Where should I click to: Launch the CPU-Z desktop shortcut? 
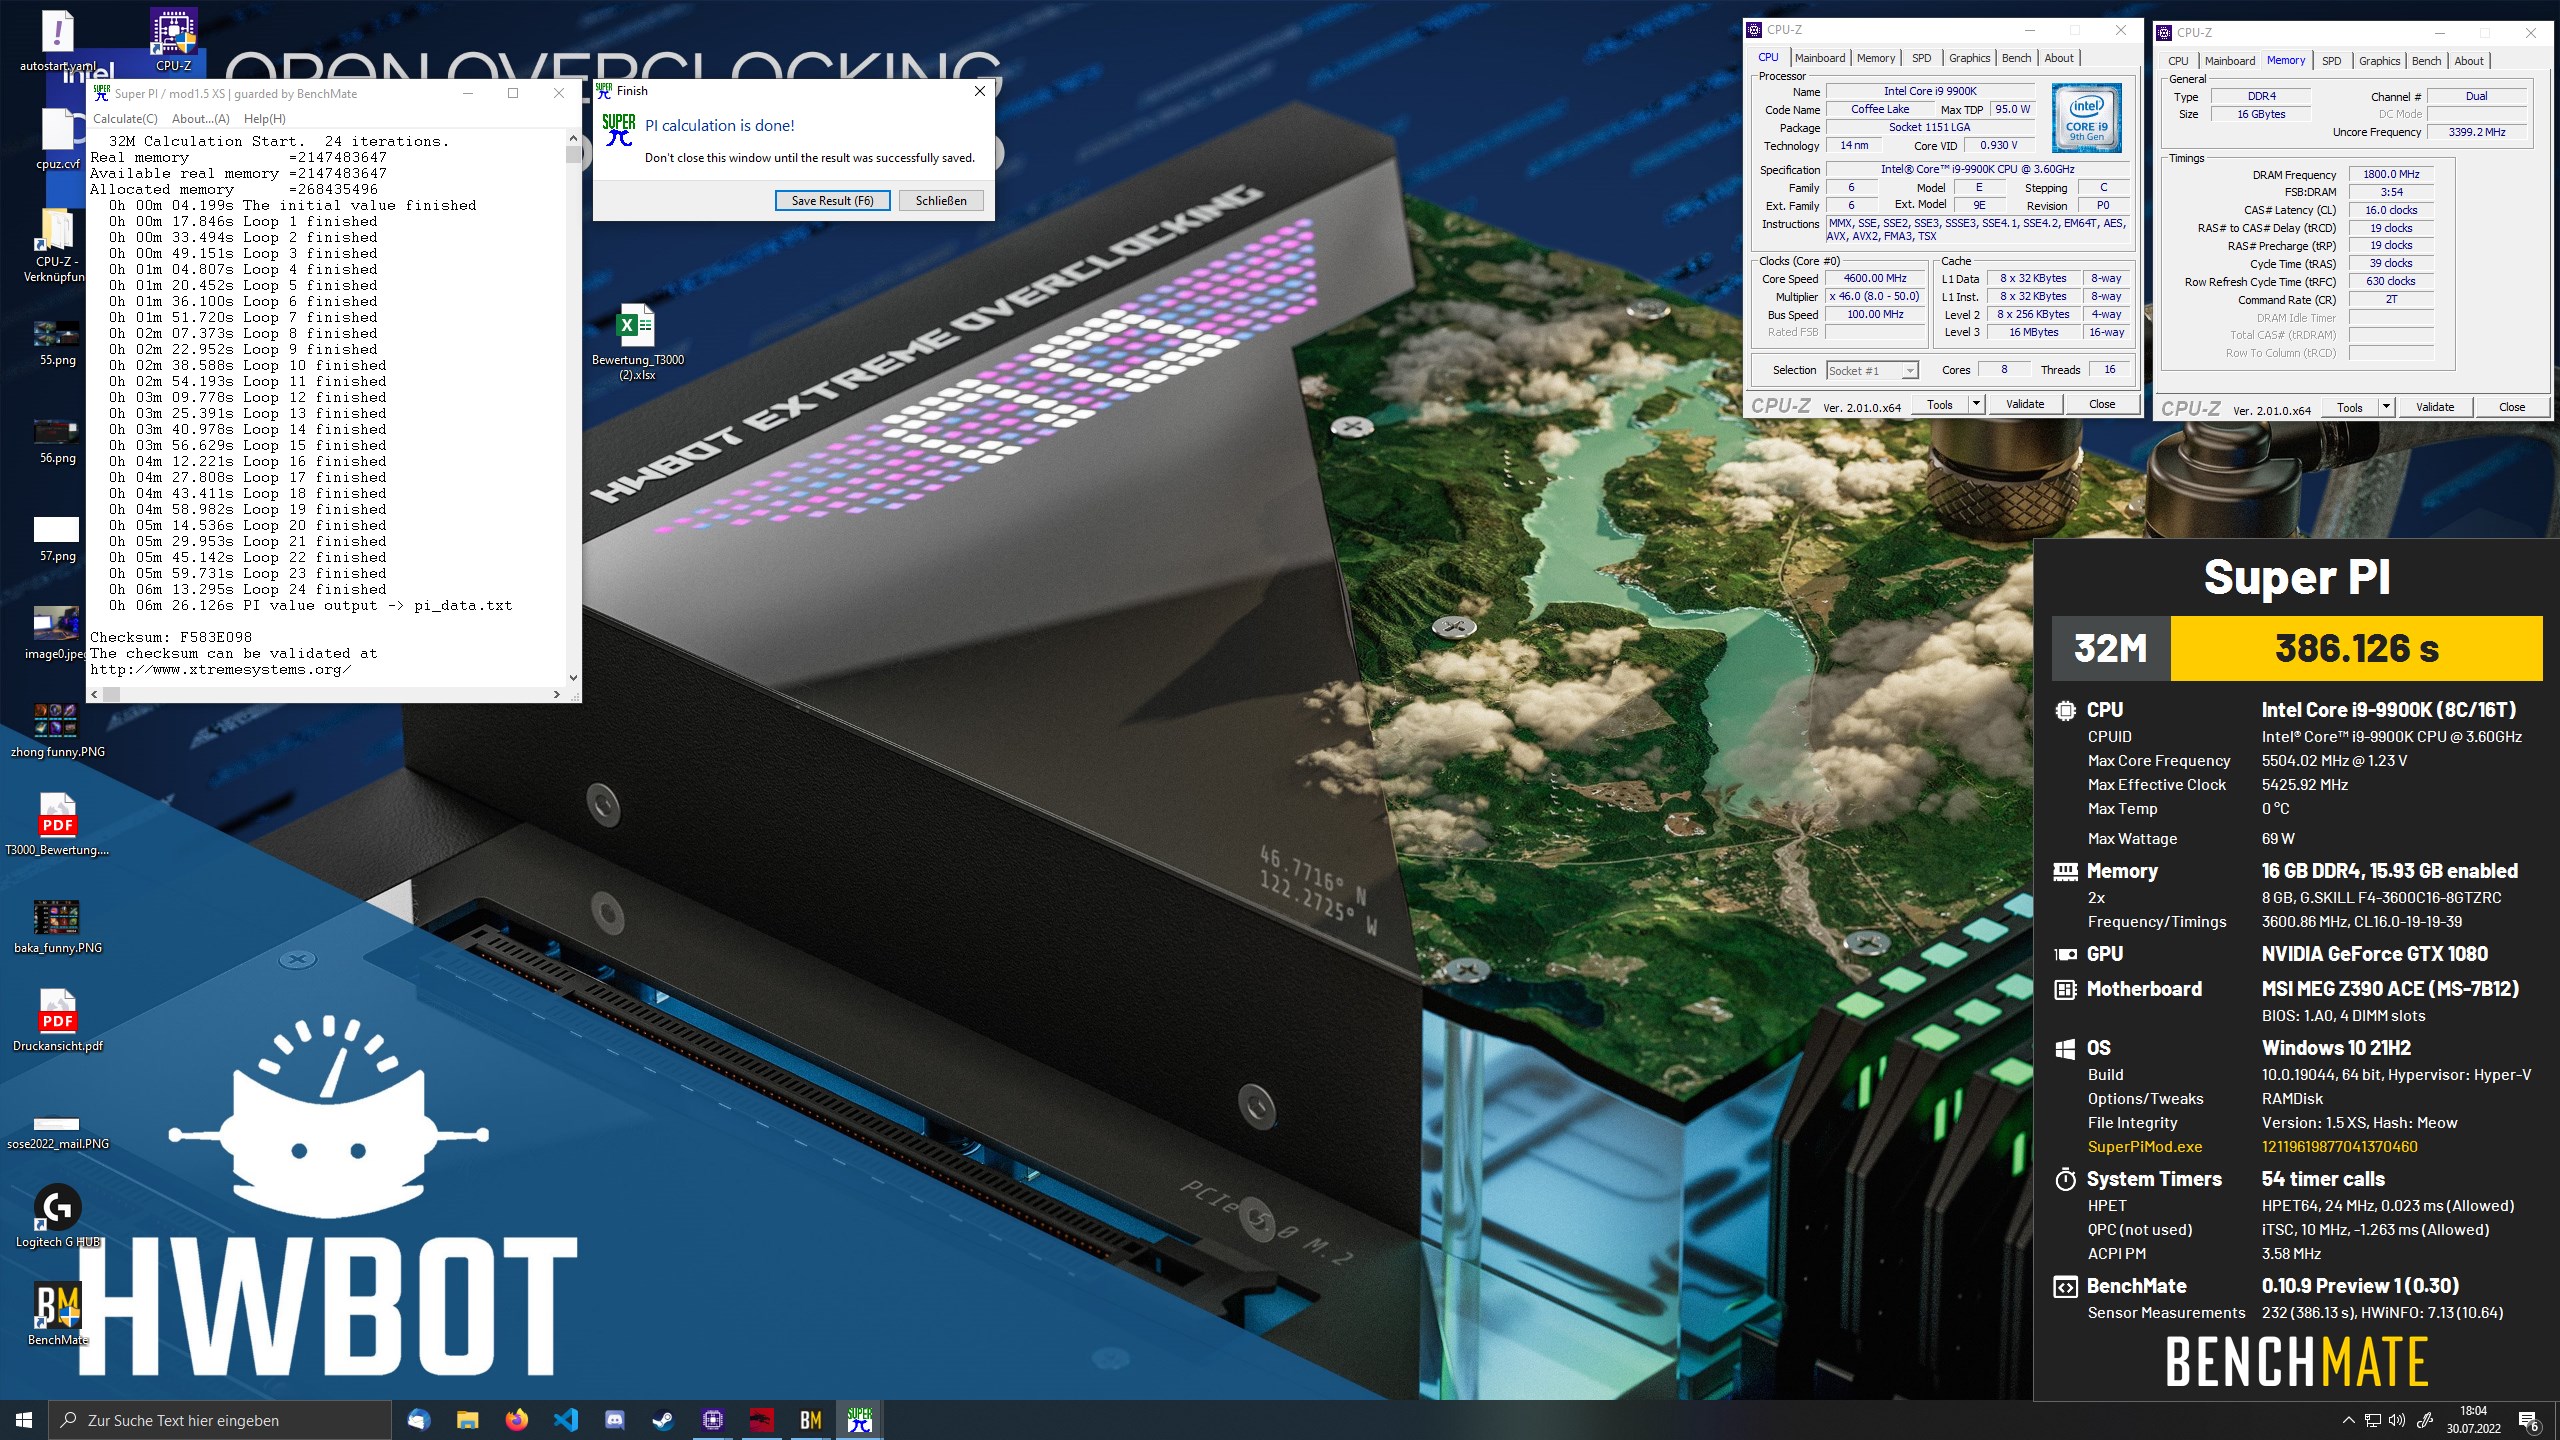pyautogui.click(x=173, y=40)
